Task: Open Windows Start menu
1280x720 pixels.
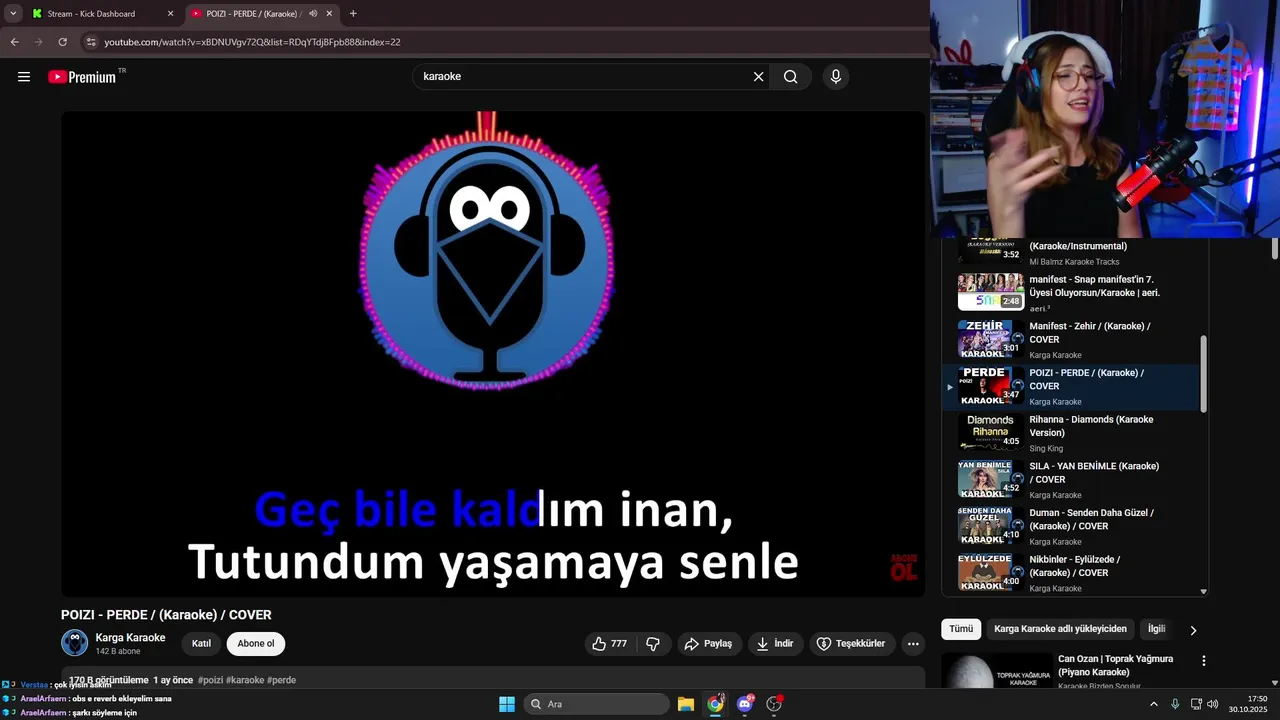Action: 507,704
